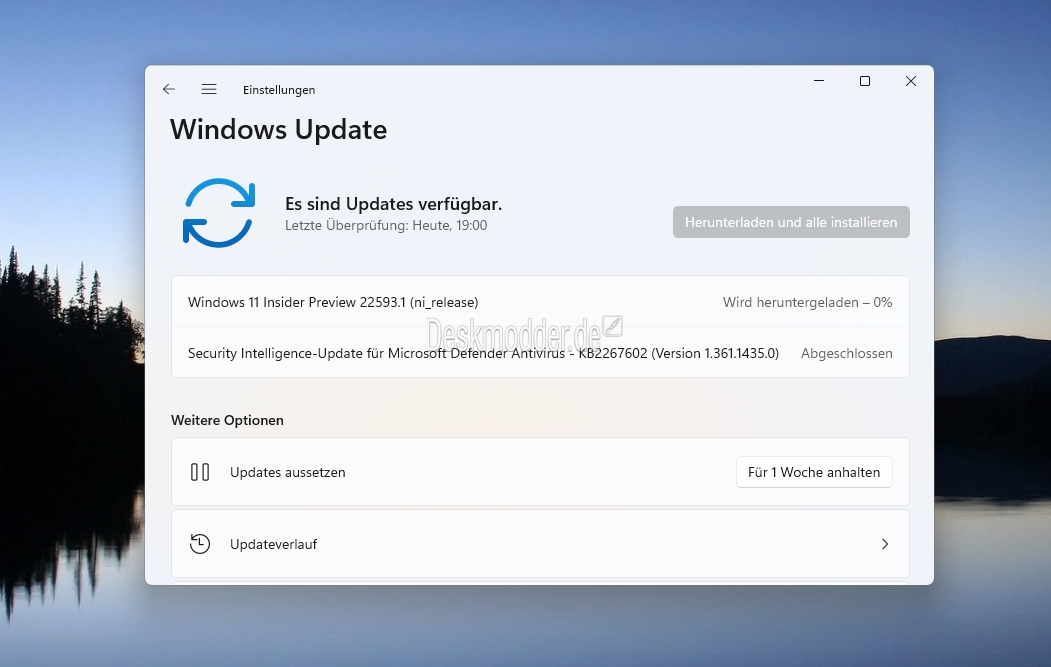Image resolution: width=1051 pixels, height=667 pixels.
Task: Click Letzte Überprüfung: Heute, 19:00 text
Action: click(386, 225)
